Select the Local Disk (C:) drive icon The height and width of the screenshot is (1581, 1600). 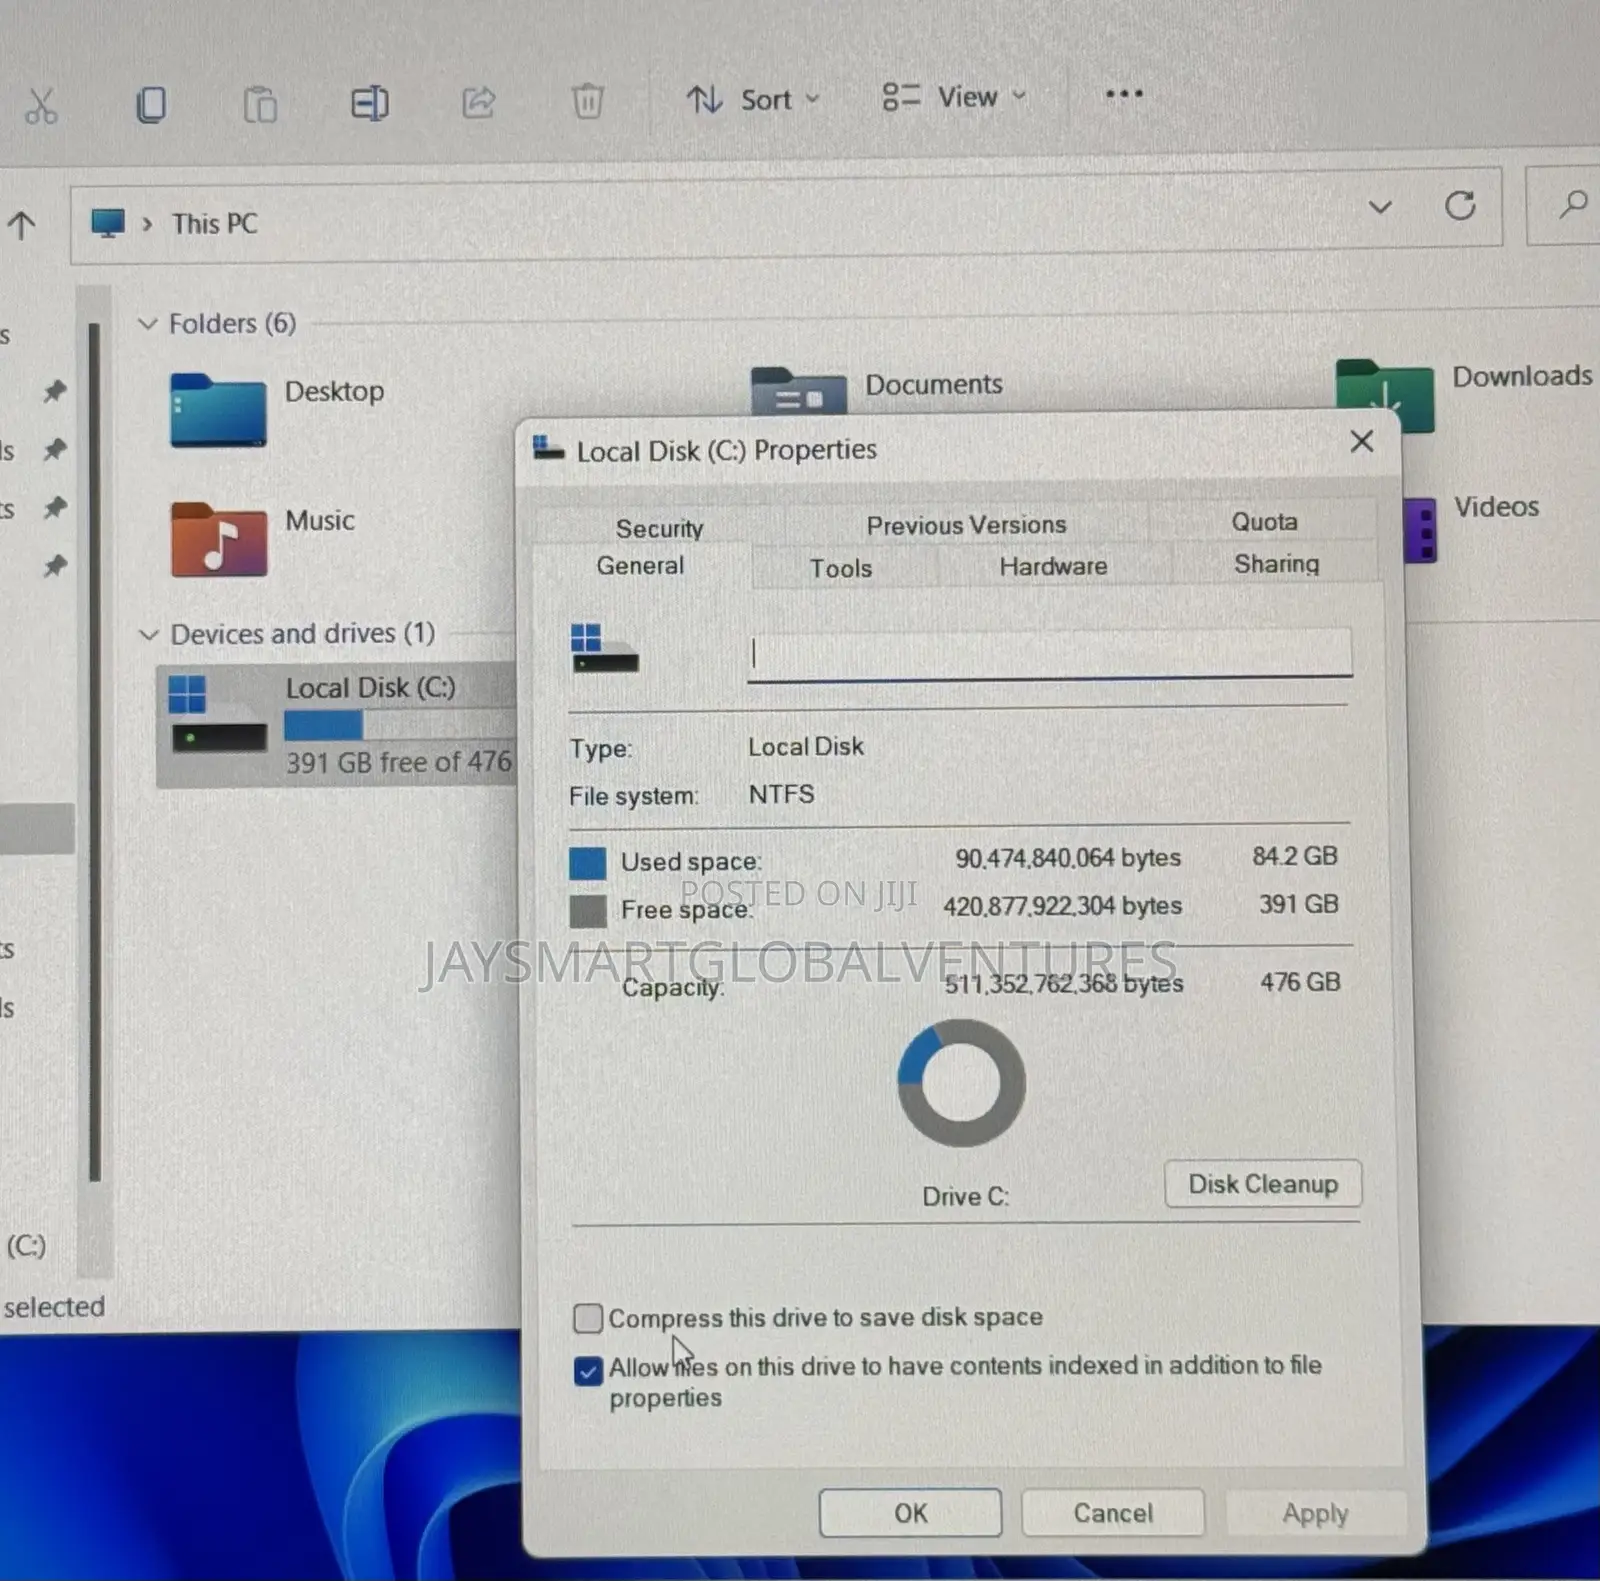pyautogui.click(x=217, y=713)
